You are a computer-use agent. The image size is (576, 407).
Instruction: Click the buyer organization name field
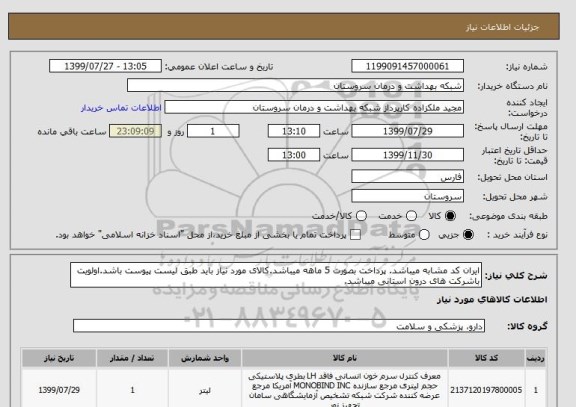pos(295,86)
